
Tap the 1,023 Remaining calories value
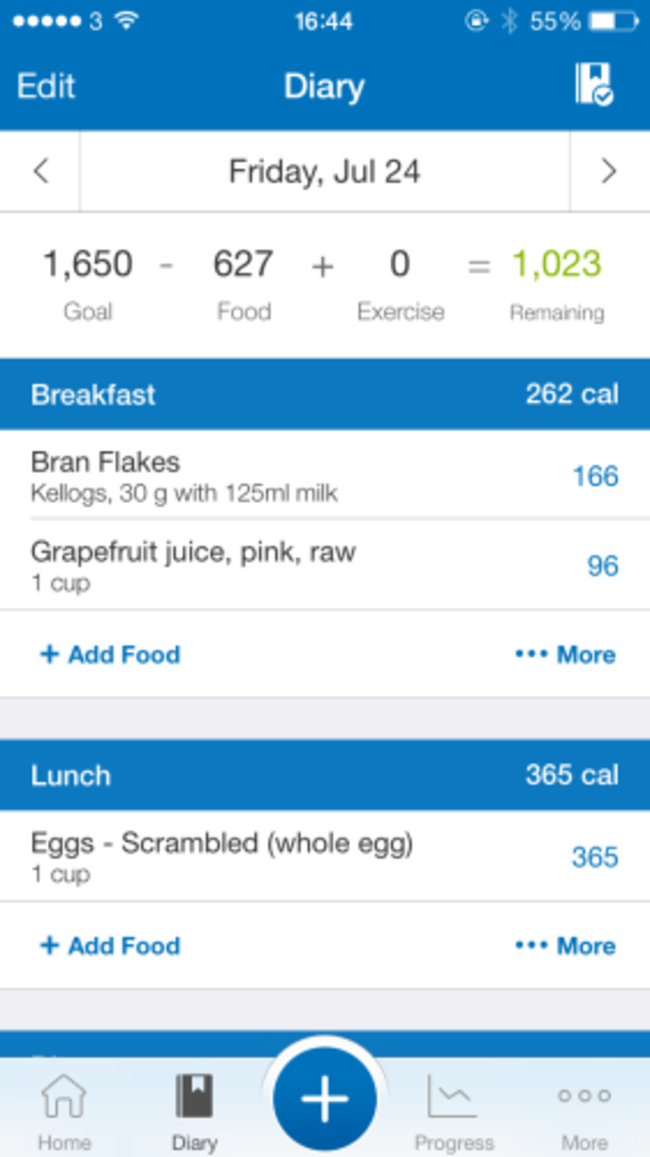point(556,265)
